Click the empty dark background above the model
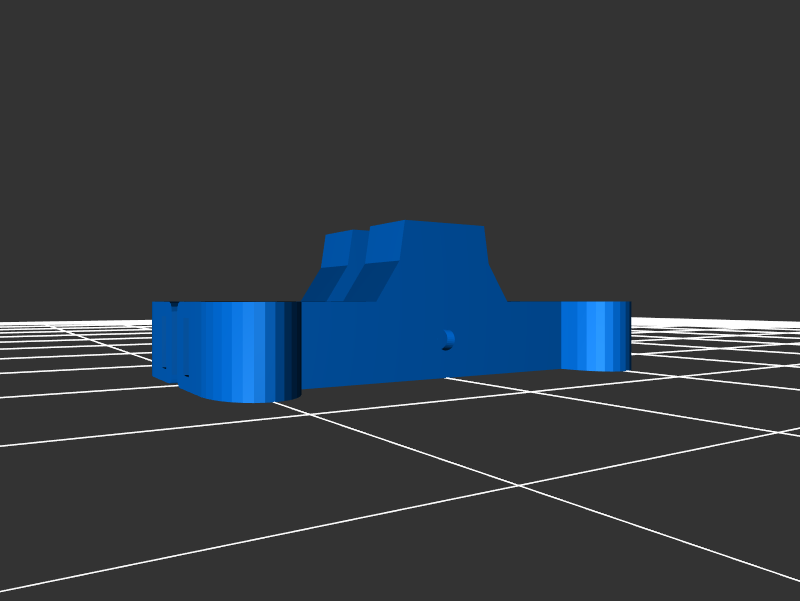This screenshot has height=601, width=800. click(x=400, y=100)
